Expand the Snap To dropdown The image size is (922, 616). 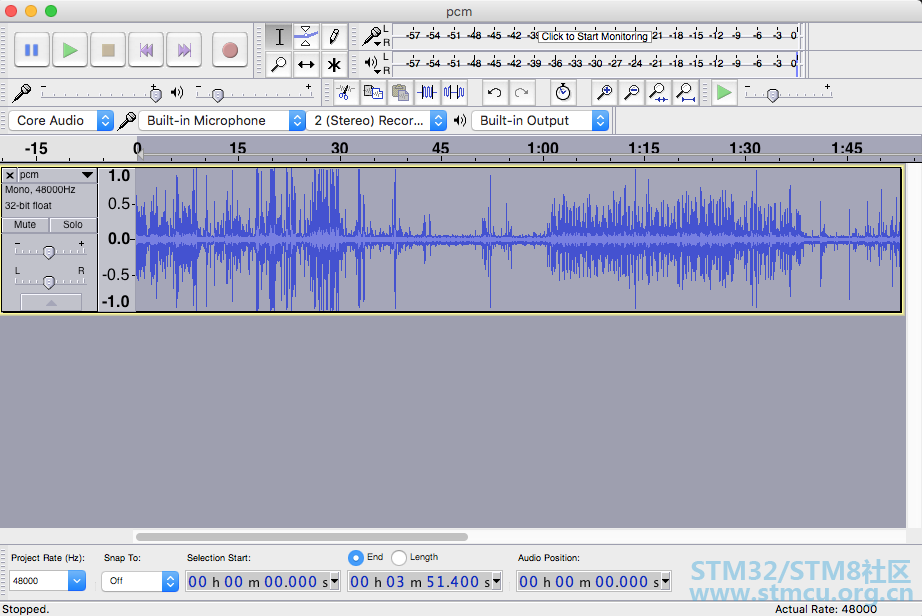(x=141, y=581)
